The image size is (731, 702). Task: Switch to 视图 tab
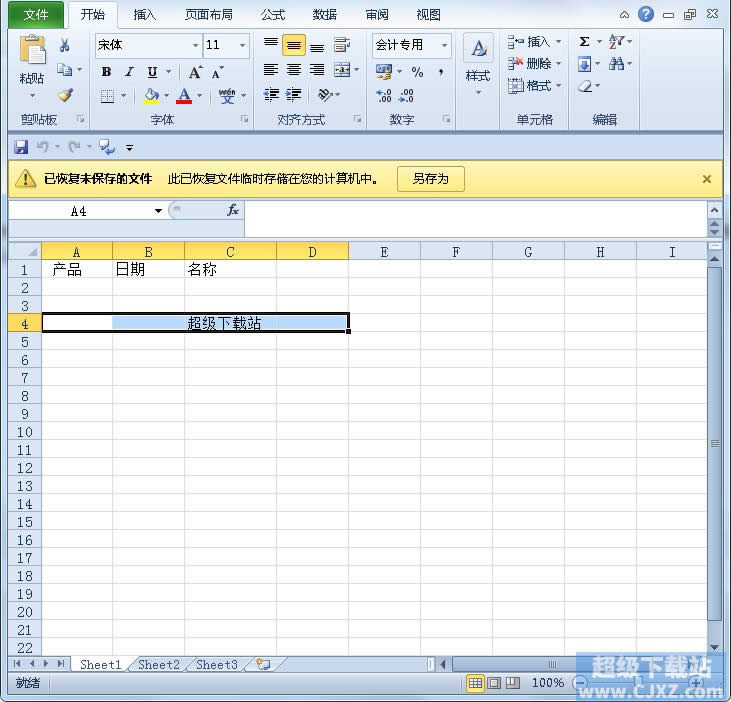pos(428,15)
